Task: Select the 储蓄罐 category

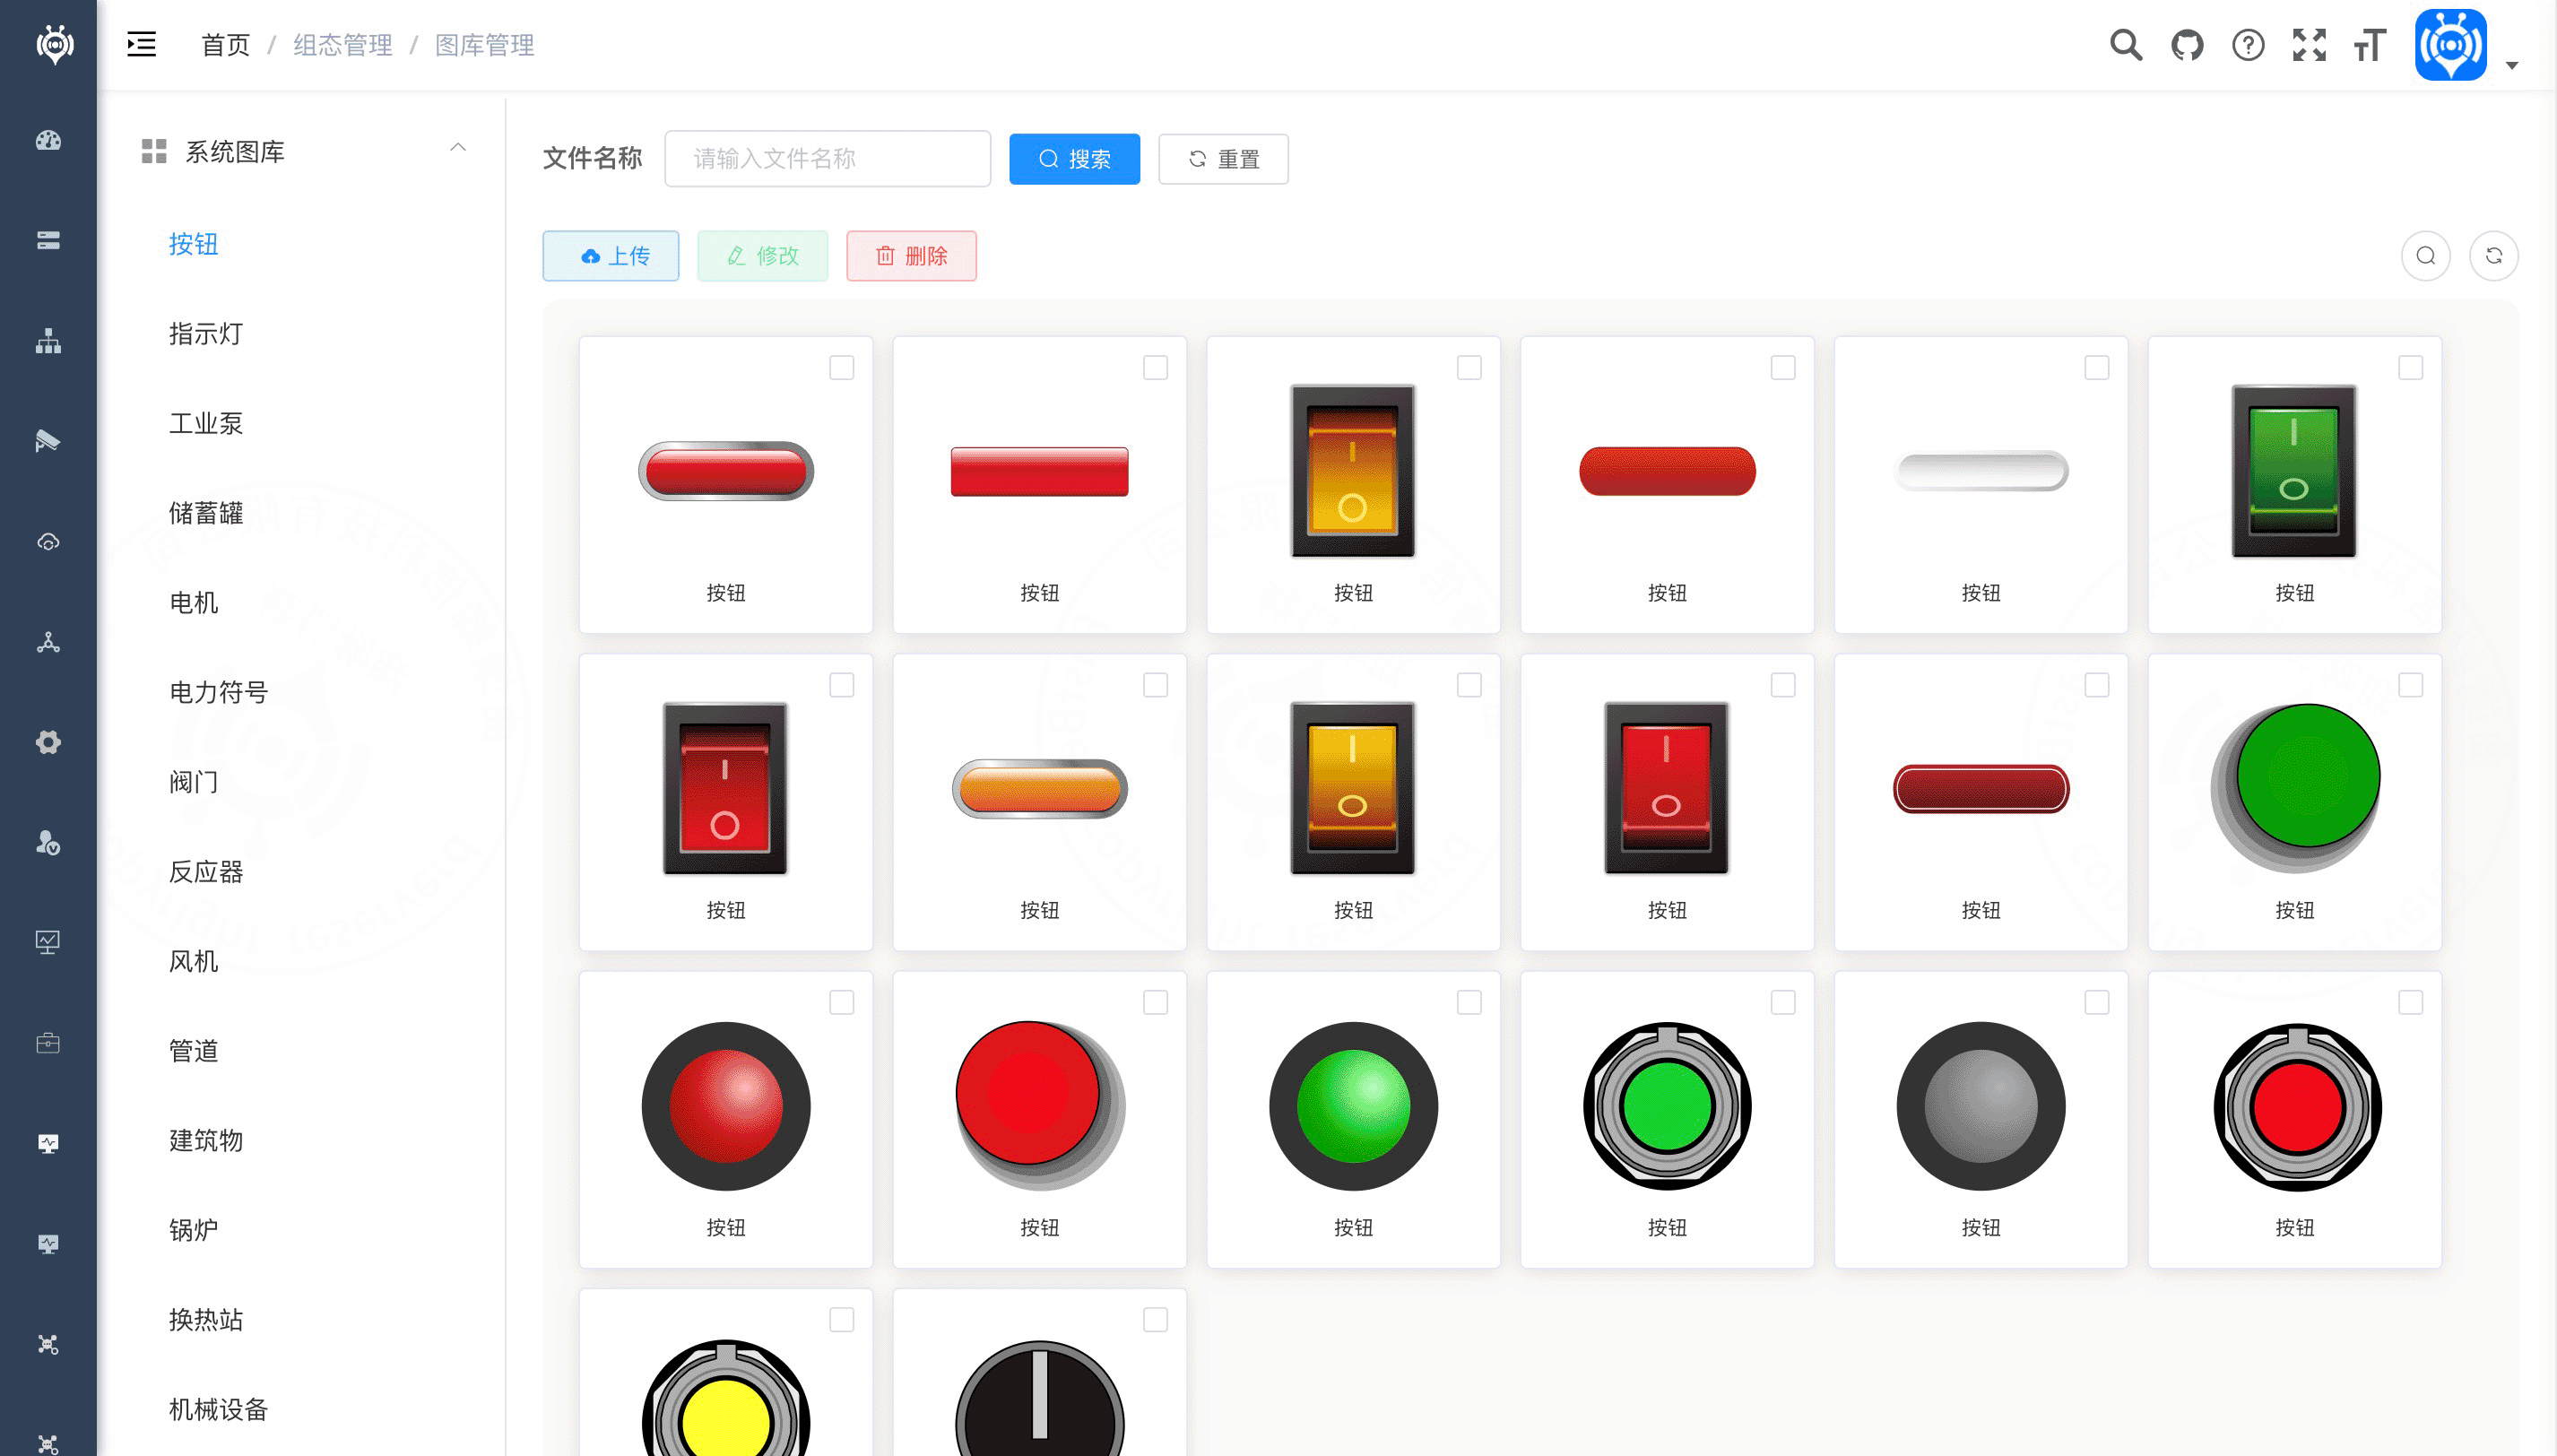Action: point(206,513)
